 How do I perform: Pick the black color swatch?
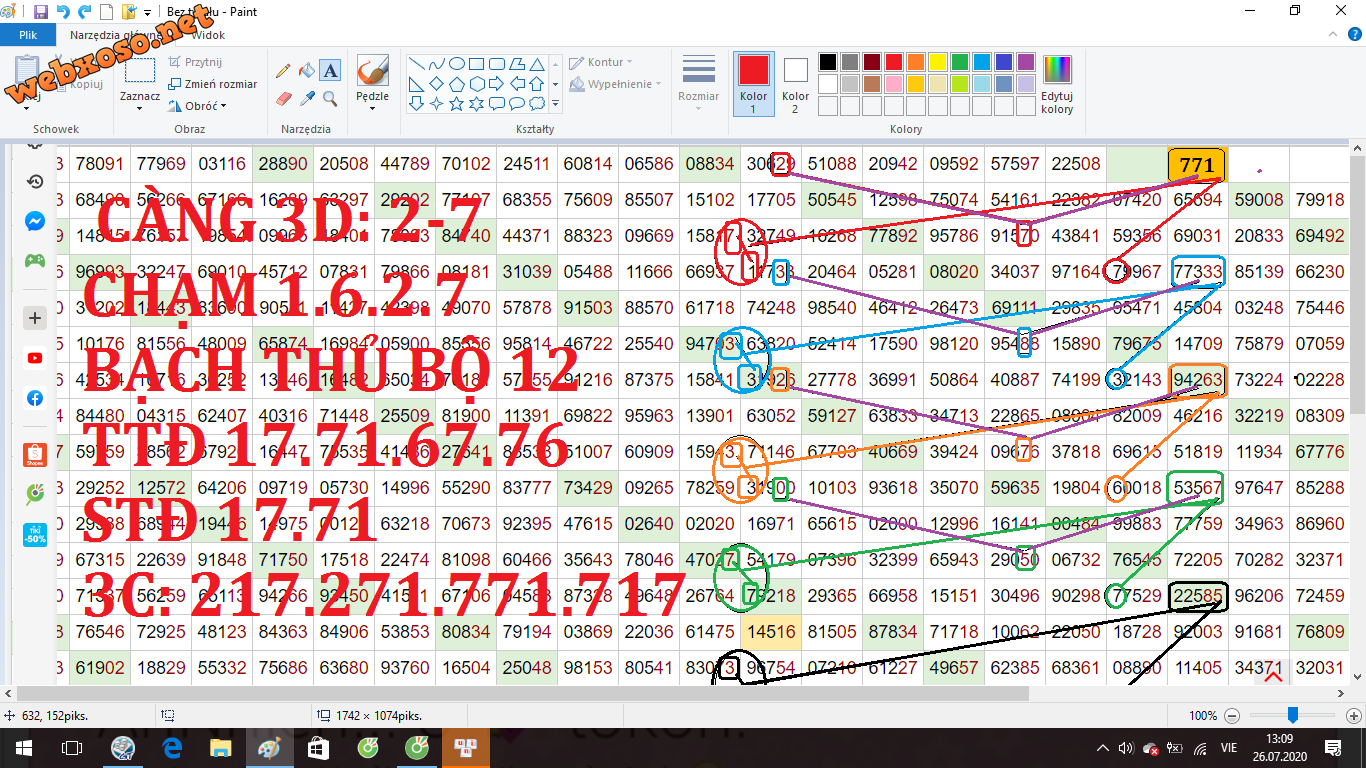click(x=828, y=62)
